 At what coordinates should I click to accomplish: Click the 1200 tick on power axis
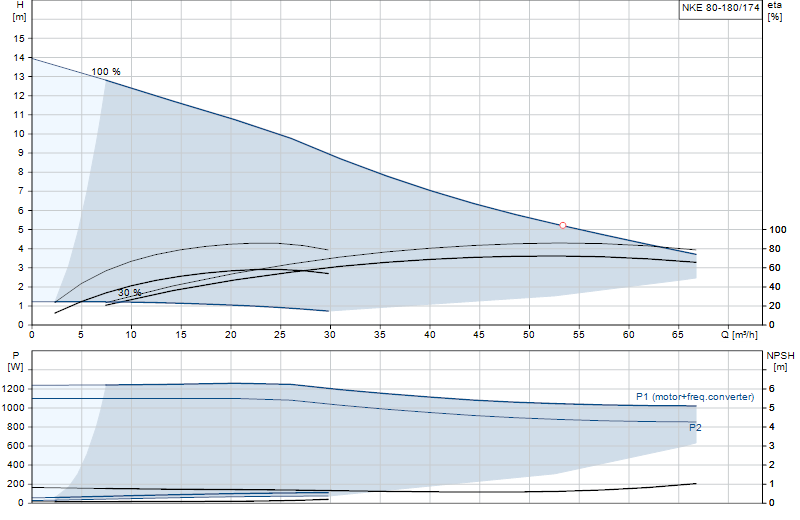13,389
